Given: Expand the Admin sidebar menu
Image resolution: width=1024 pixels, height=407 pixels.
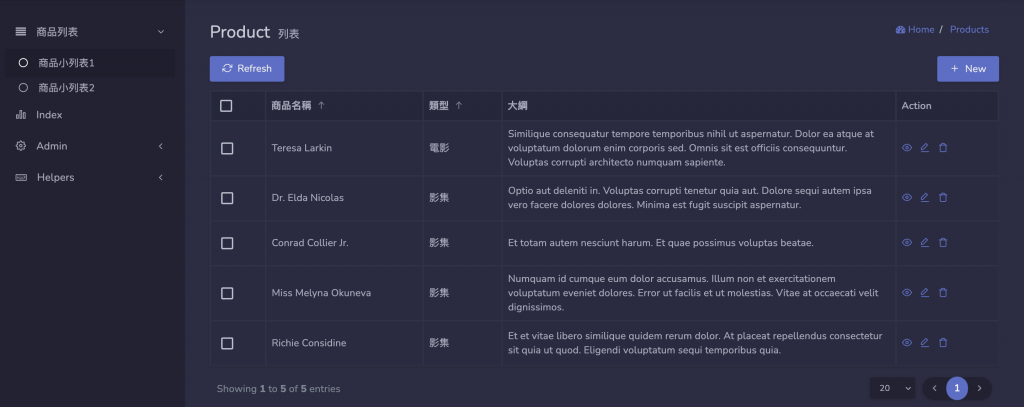Looking at the screenshot, I should coord(88,146).
